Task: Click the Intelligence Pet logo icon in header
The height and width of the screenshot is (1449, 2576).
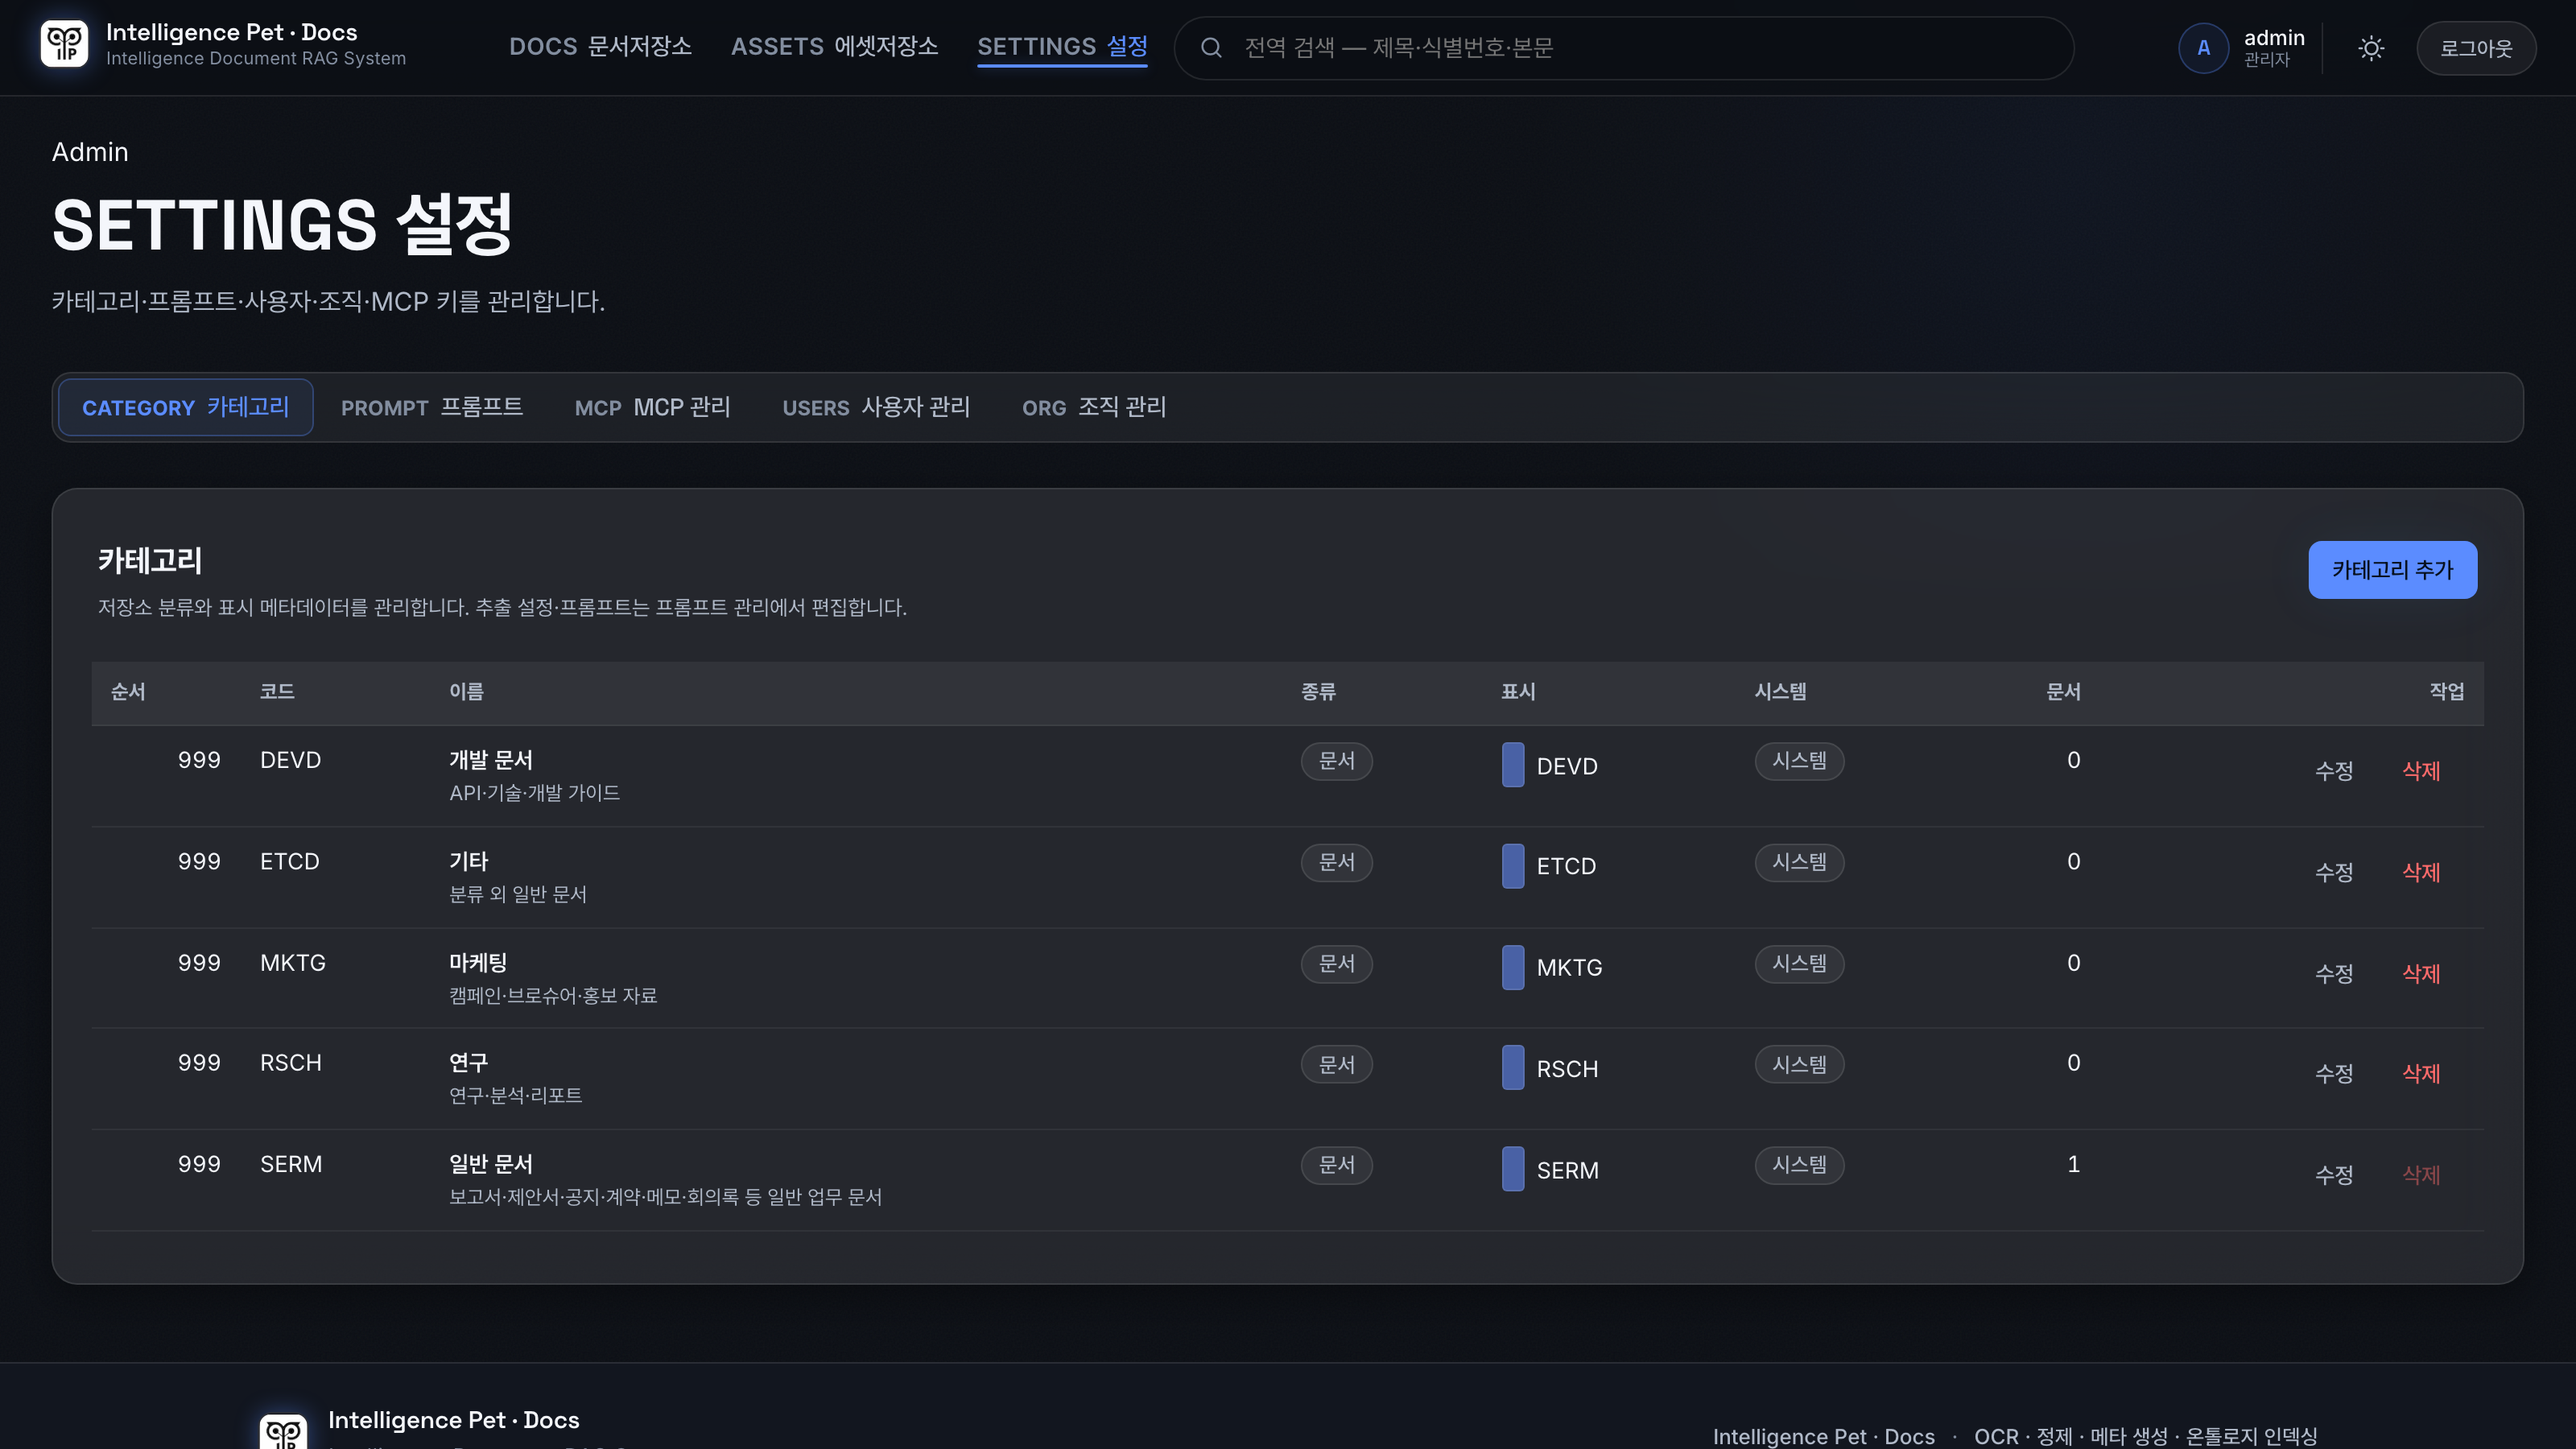Action: [64, 45]
